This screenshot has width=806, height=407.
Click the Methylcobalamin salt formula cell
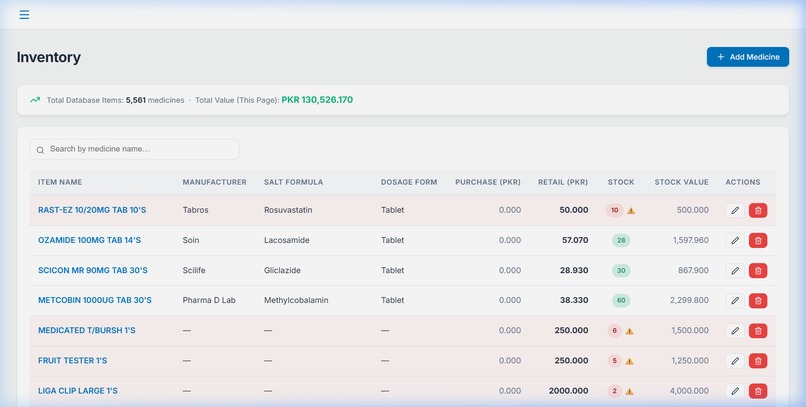tap(296, 300)
